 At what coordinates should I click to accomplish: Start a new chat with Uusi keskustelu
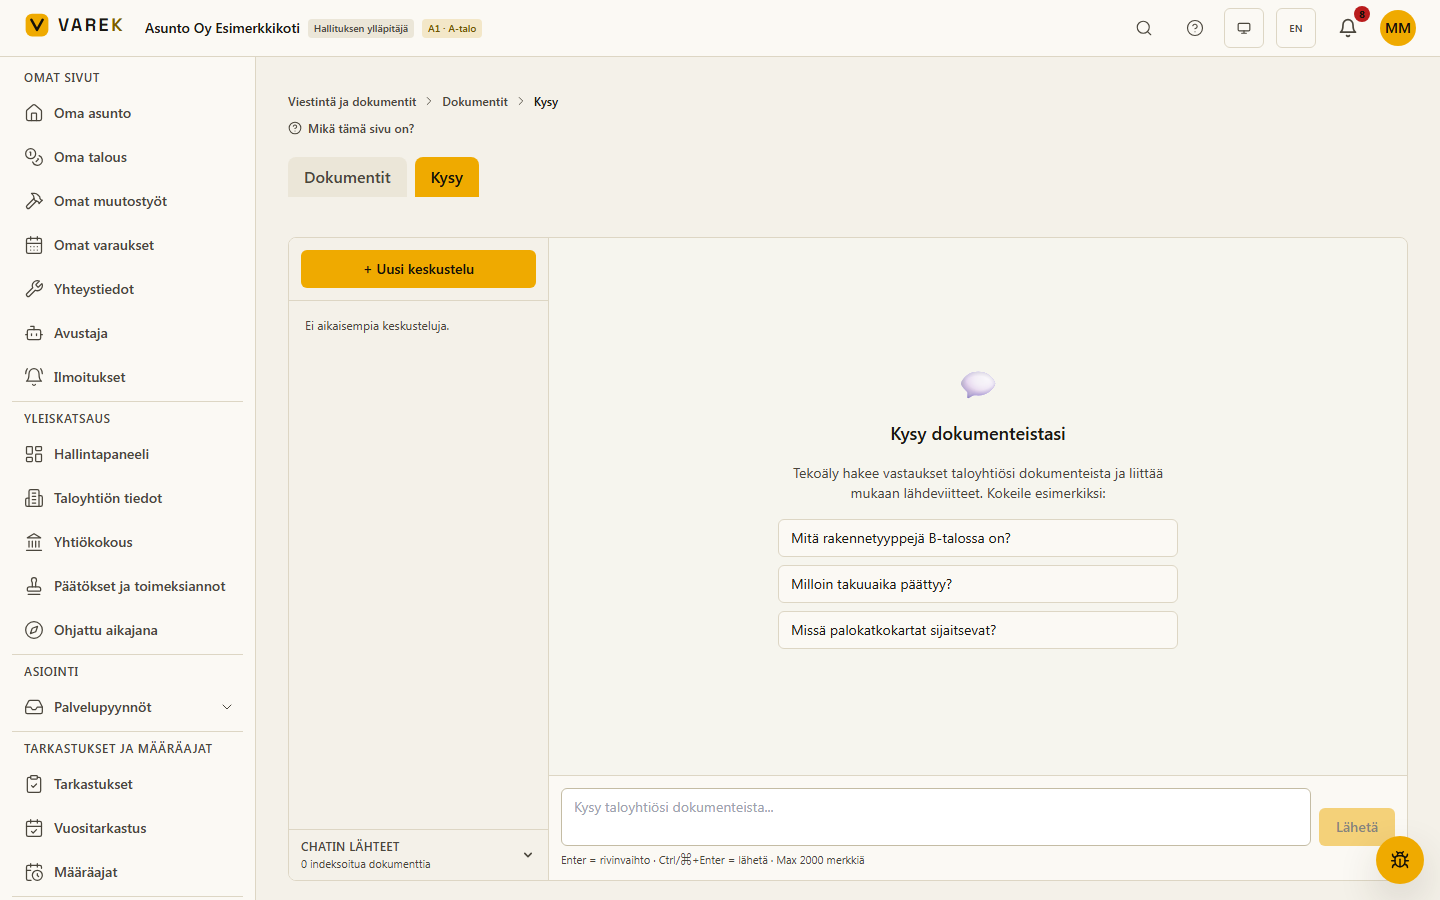(x=418, y=269)
